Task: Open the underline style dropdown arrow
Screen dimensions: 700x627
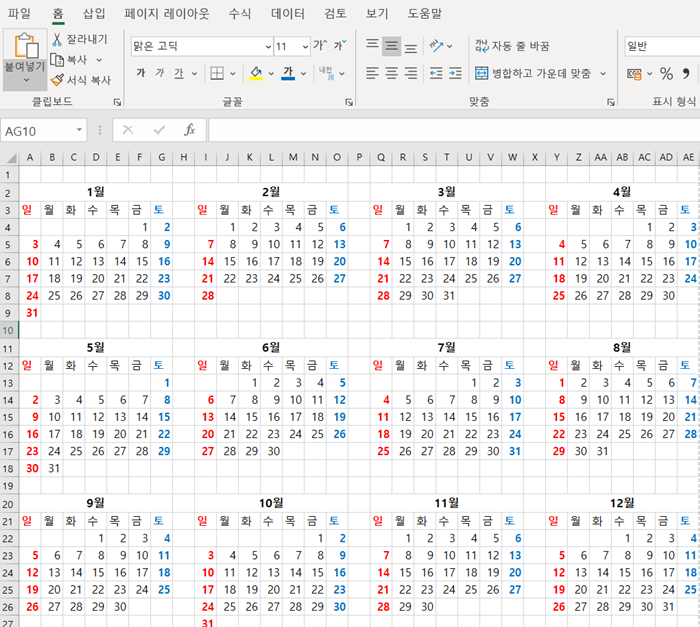Action: click(x=194, y=74)
